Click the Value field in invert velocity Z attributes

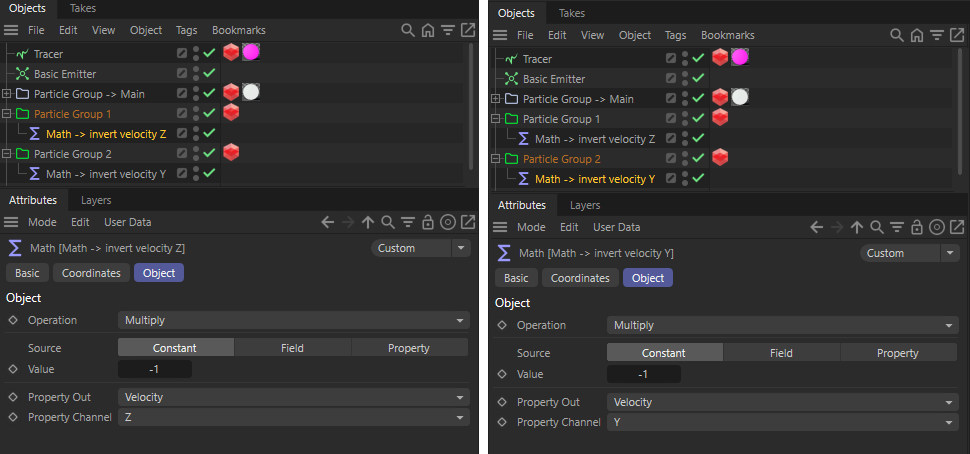pyautogui.click(x=155, y=369)
